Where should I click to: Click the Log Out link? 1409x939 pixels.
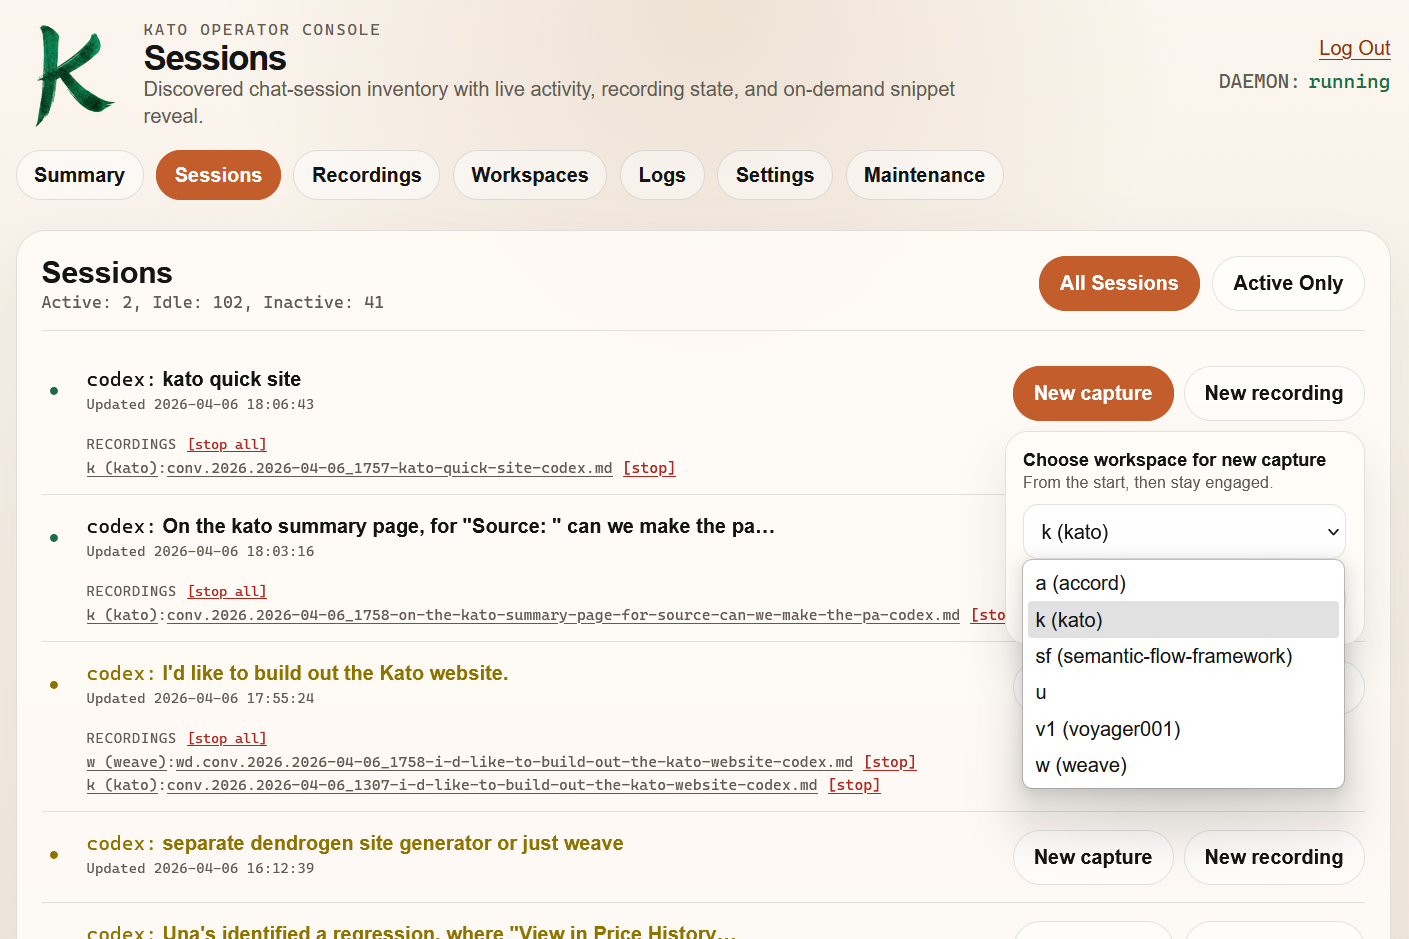[1354, 48]
